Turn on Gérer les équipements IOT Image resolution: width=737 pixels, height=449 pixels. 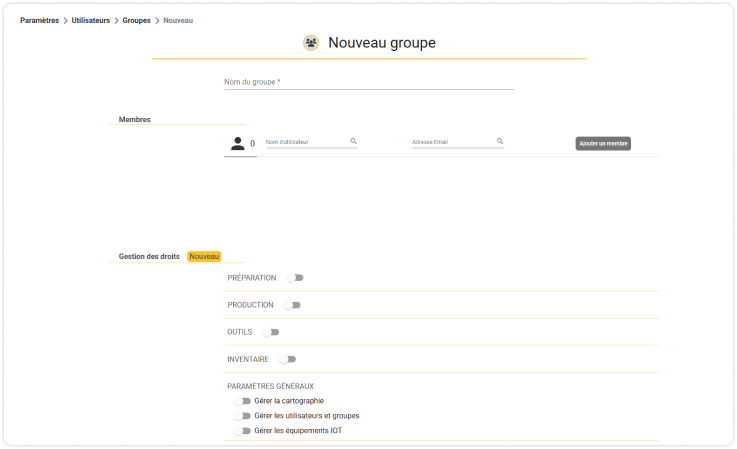243,431
